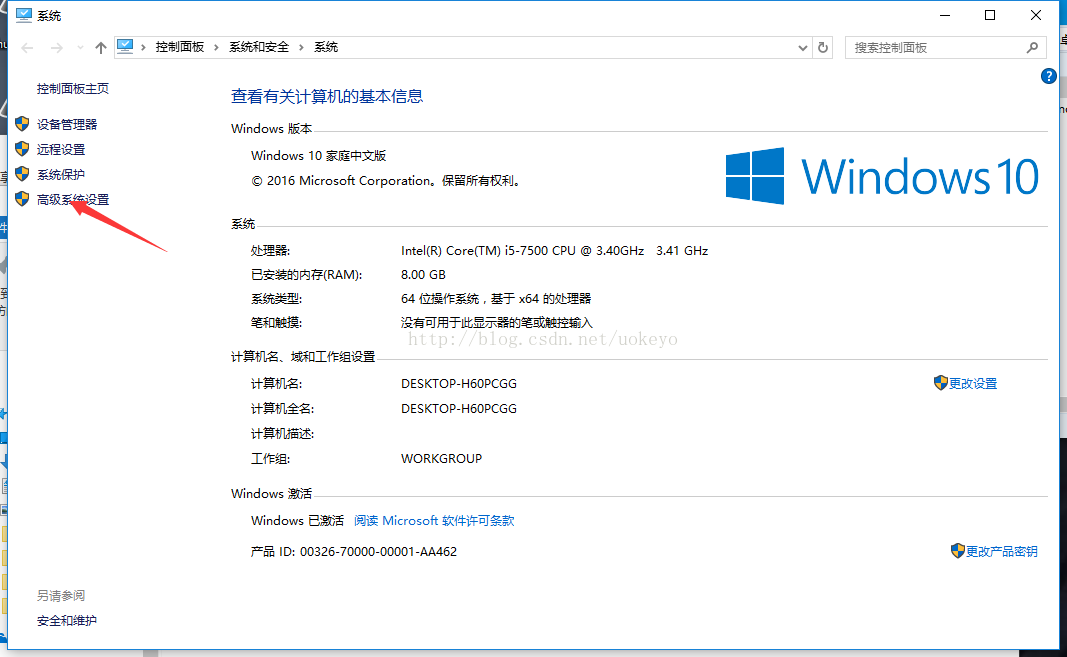1067x657 pixels.
Task: Maximize the System window
Action: coord(990,15)
